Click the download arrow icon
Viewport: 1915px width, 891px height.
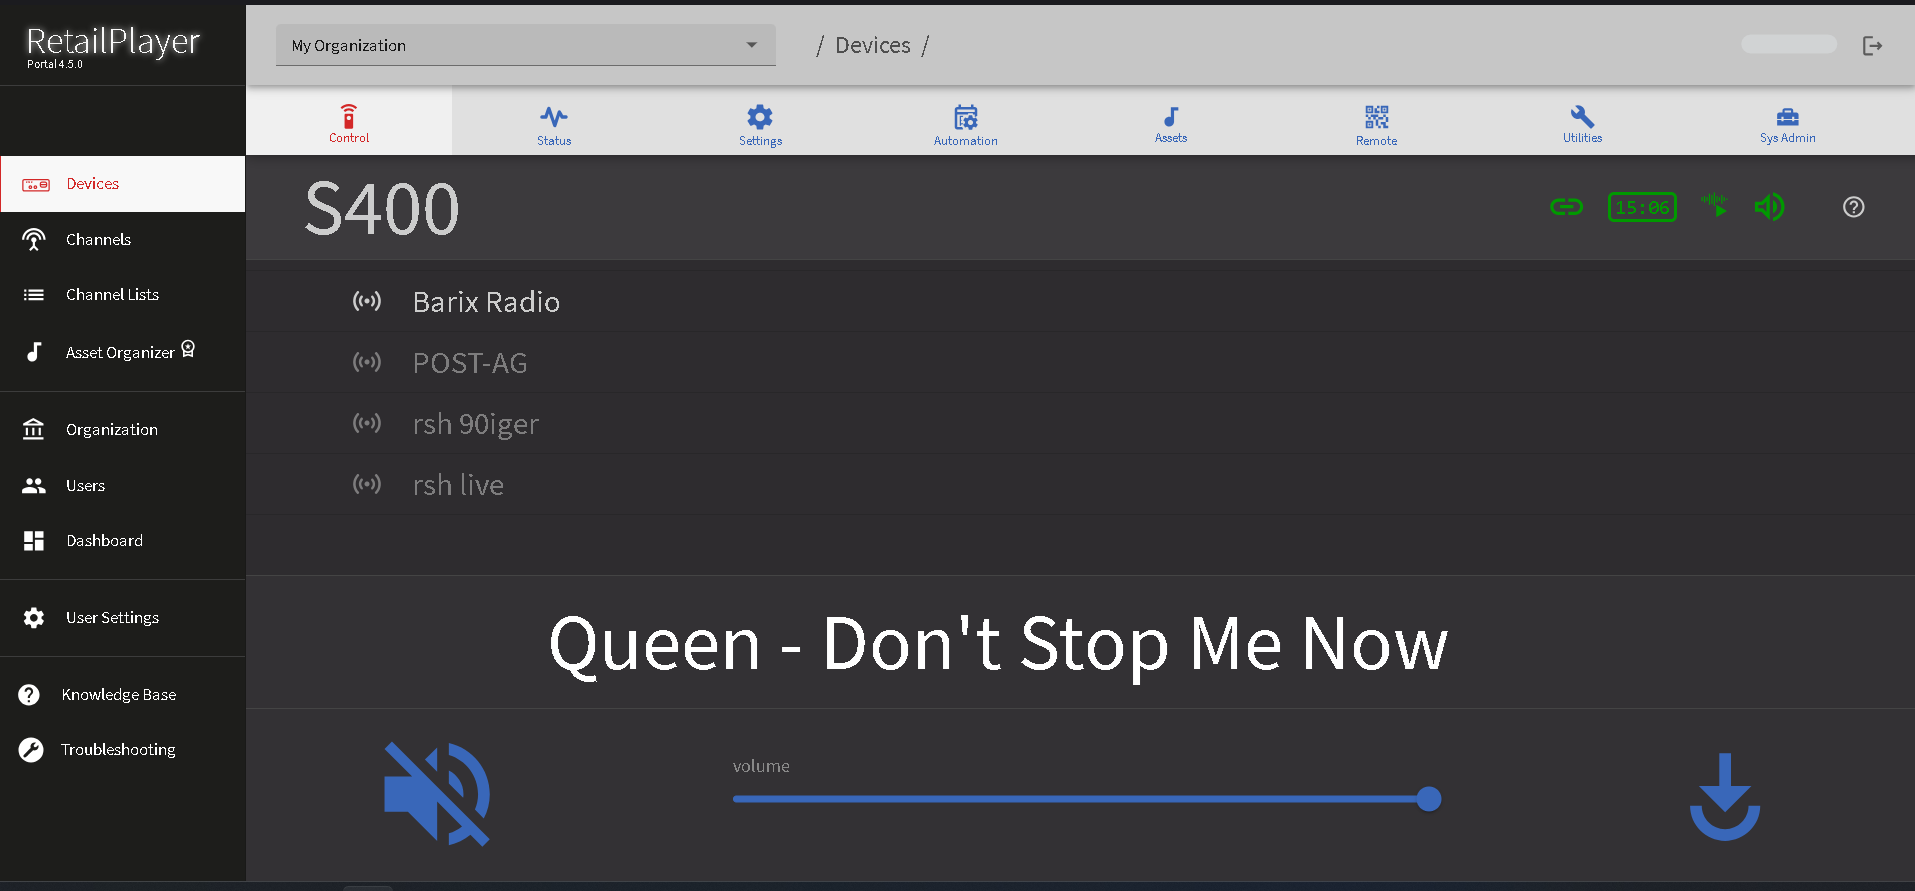(x=1724, y=796)
